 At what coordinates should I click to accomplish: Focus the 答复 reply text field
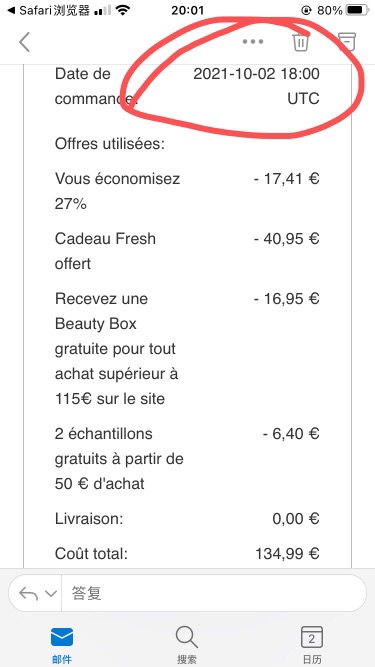click(213, 593)
